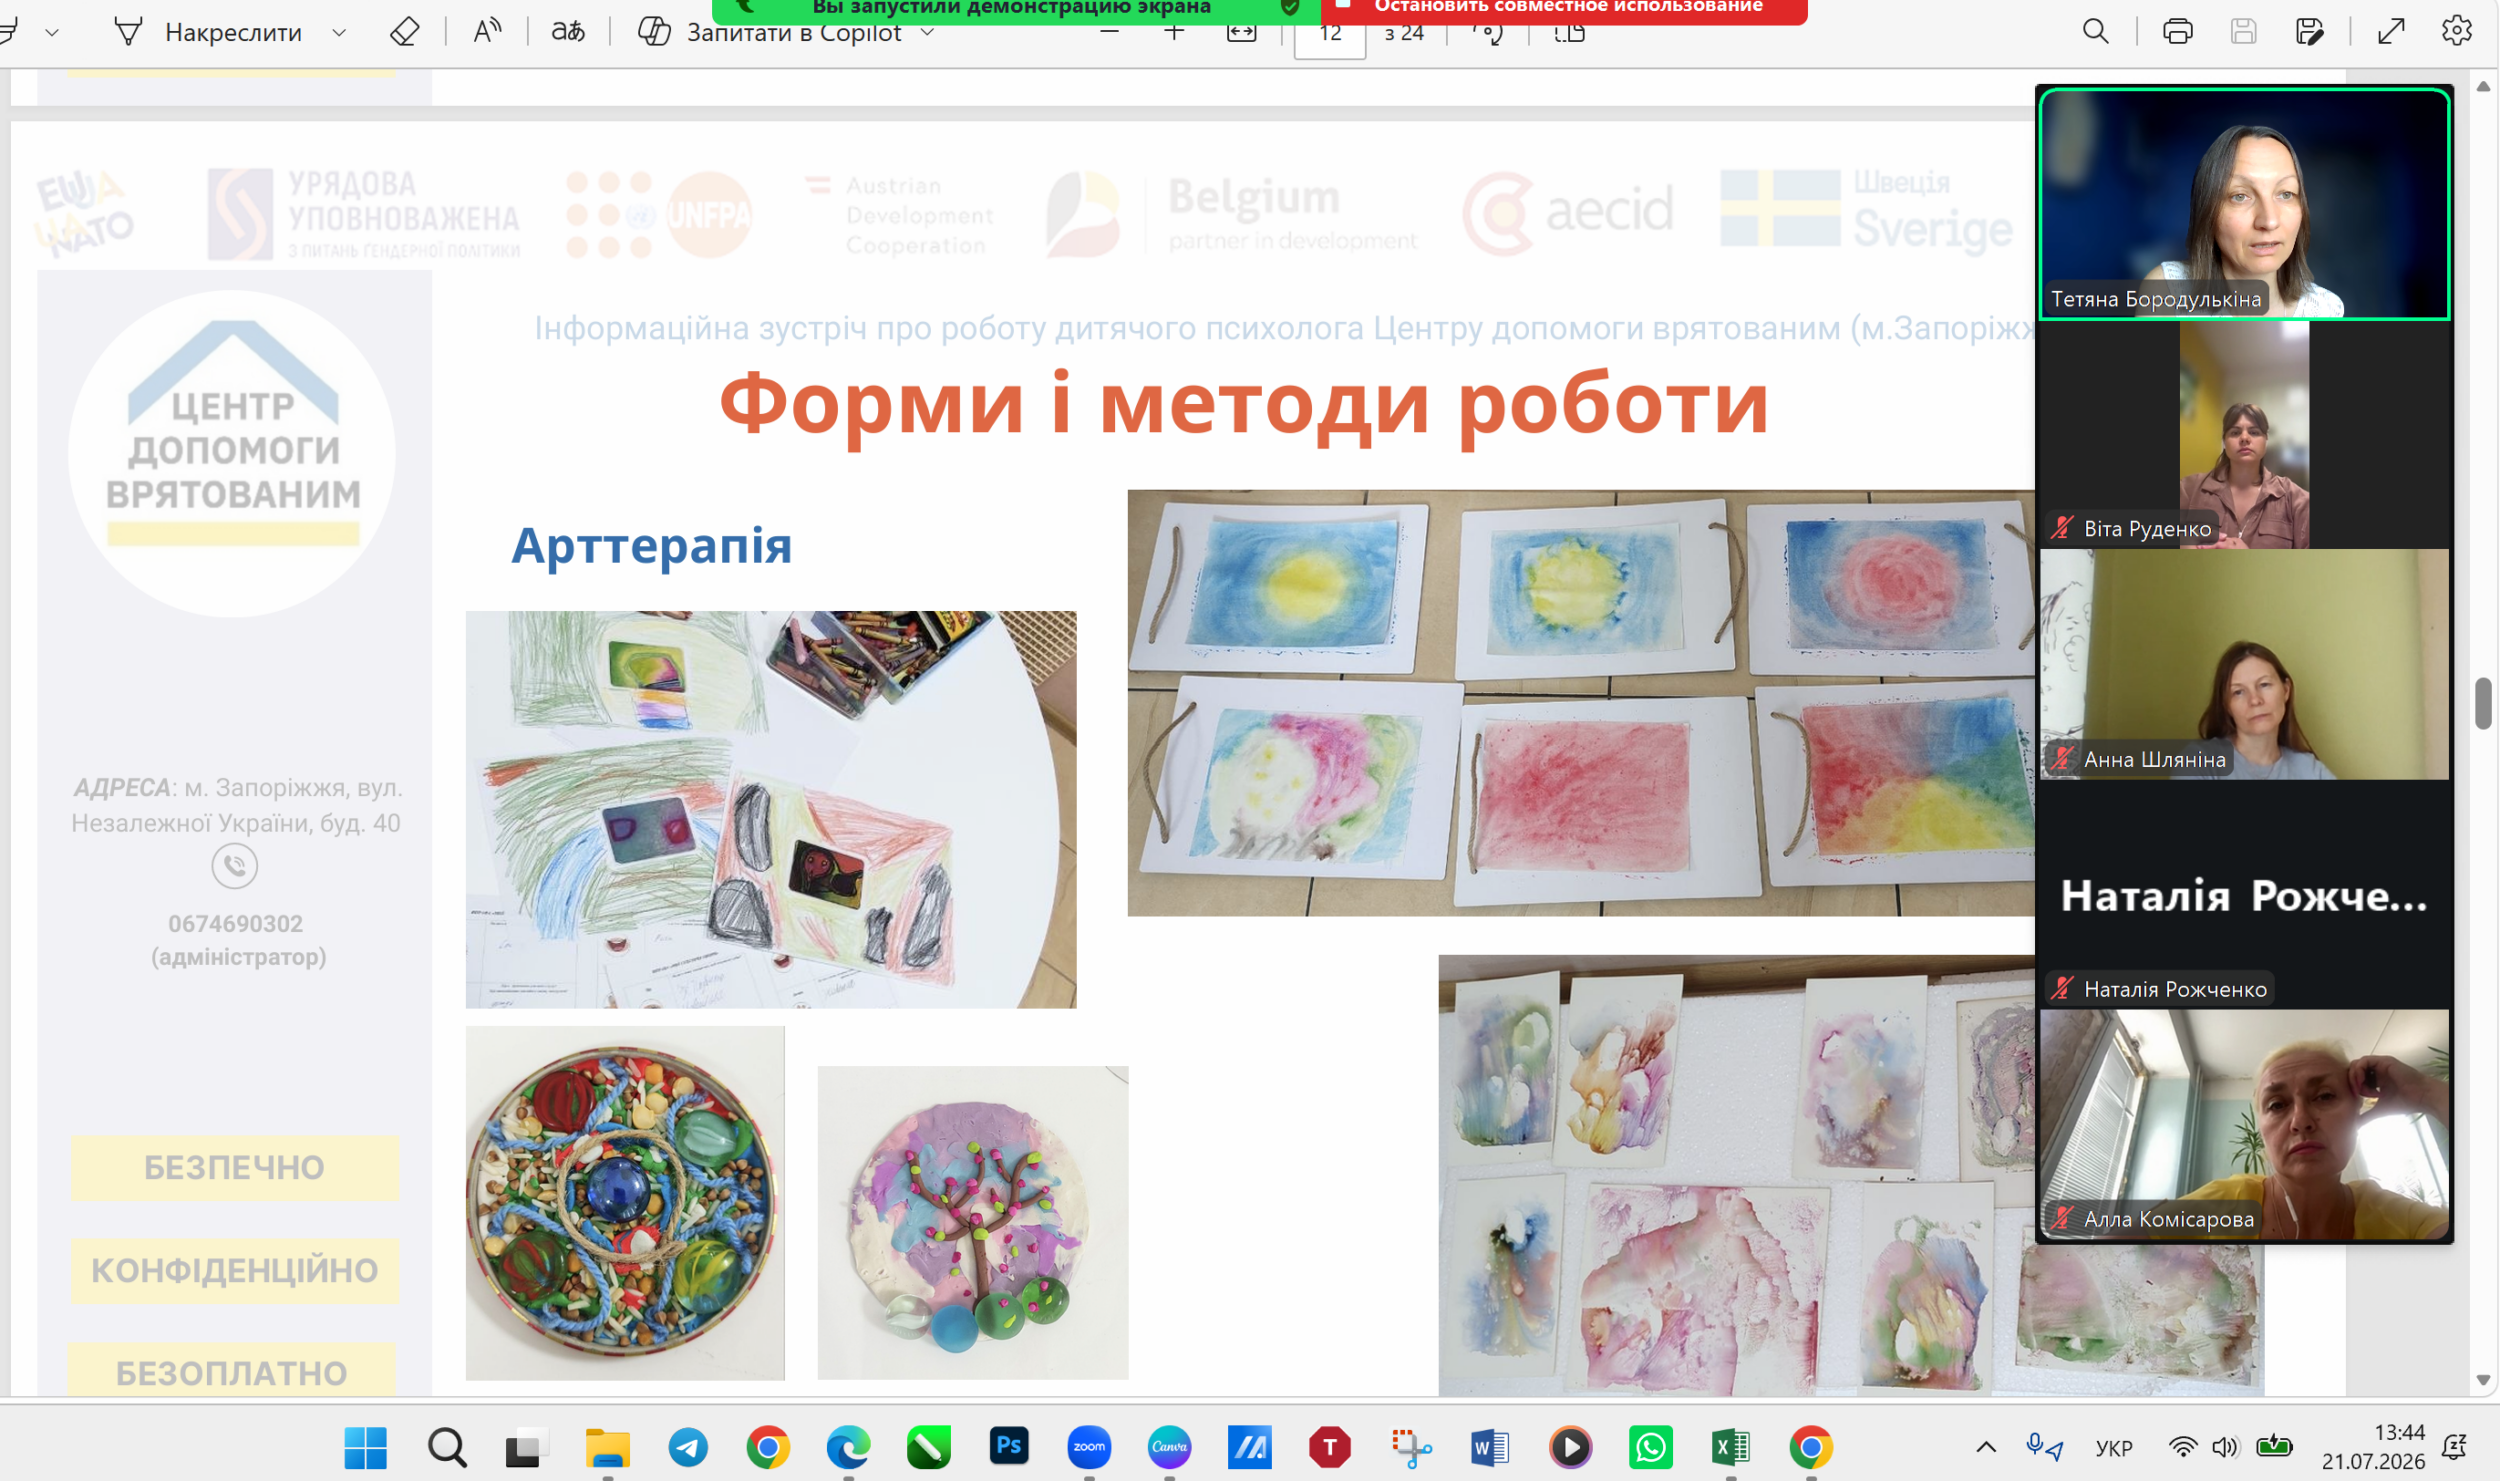The width and height of the screenshot is (2500, 1481).
Task: Select Анна Шляніна video tile
Action: point(2244,664)
